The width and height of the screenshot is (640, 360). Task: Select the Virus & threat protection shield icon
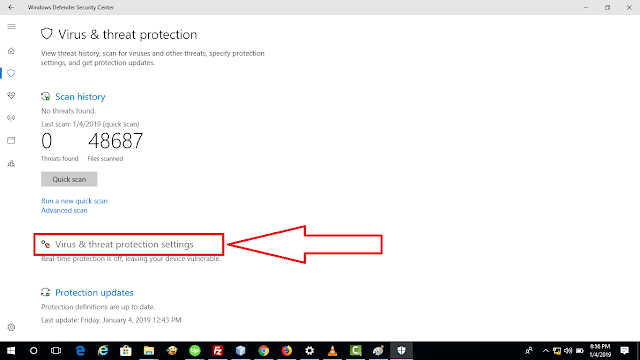11,73
